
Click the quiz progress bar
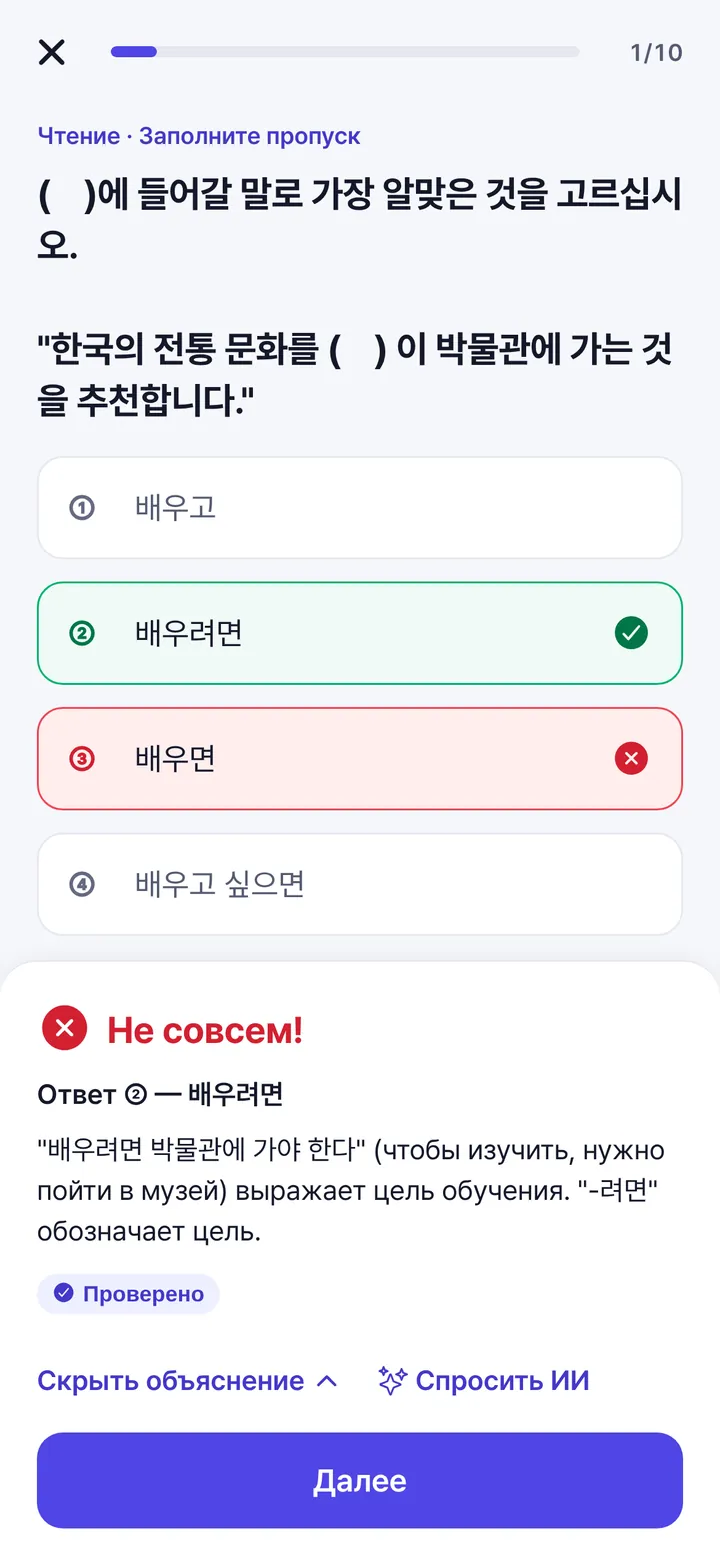tap(345, 52)
